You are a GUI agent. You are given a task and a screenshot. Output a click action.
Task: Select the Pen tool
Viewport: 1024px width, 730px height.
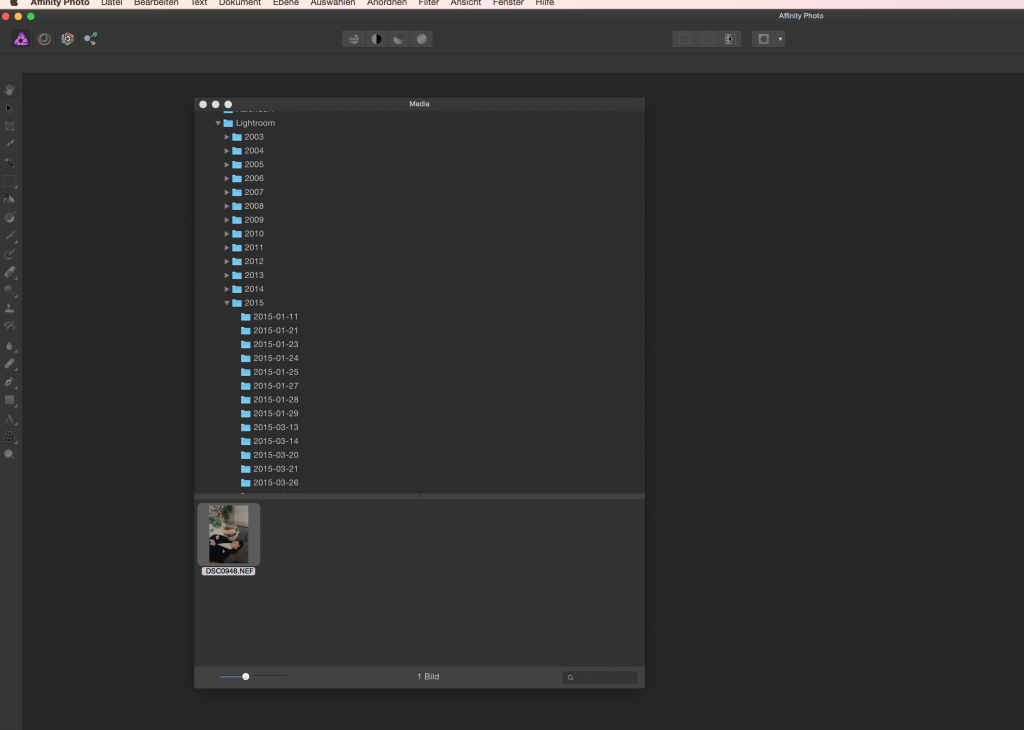click(9, 382)
